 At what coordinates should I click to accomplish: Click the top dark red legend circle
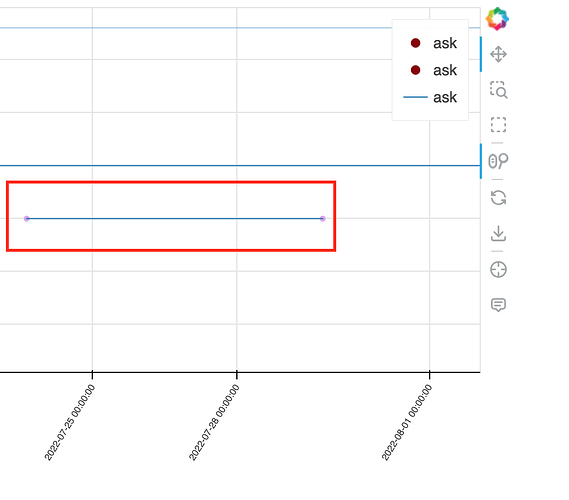click(x=416, y=43)
